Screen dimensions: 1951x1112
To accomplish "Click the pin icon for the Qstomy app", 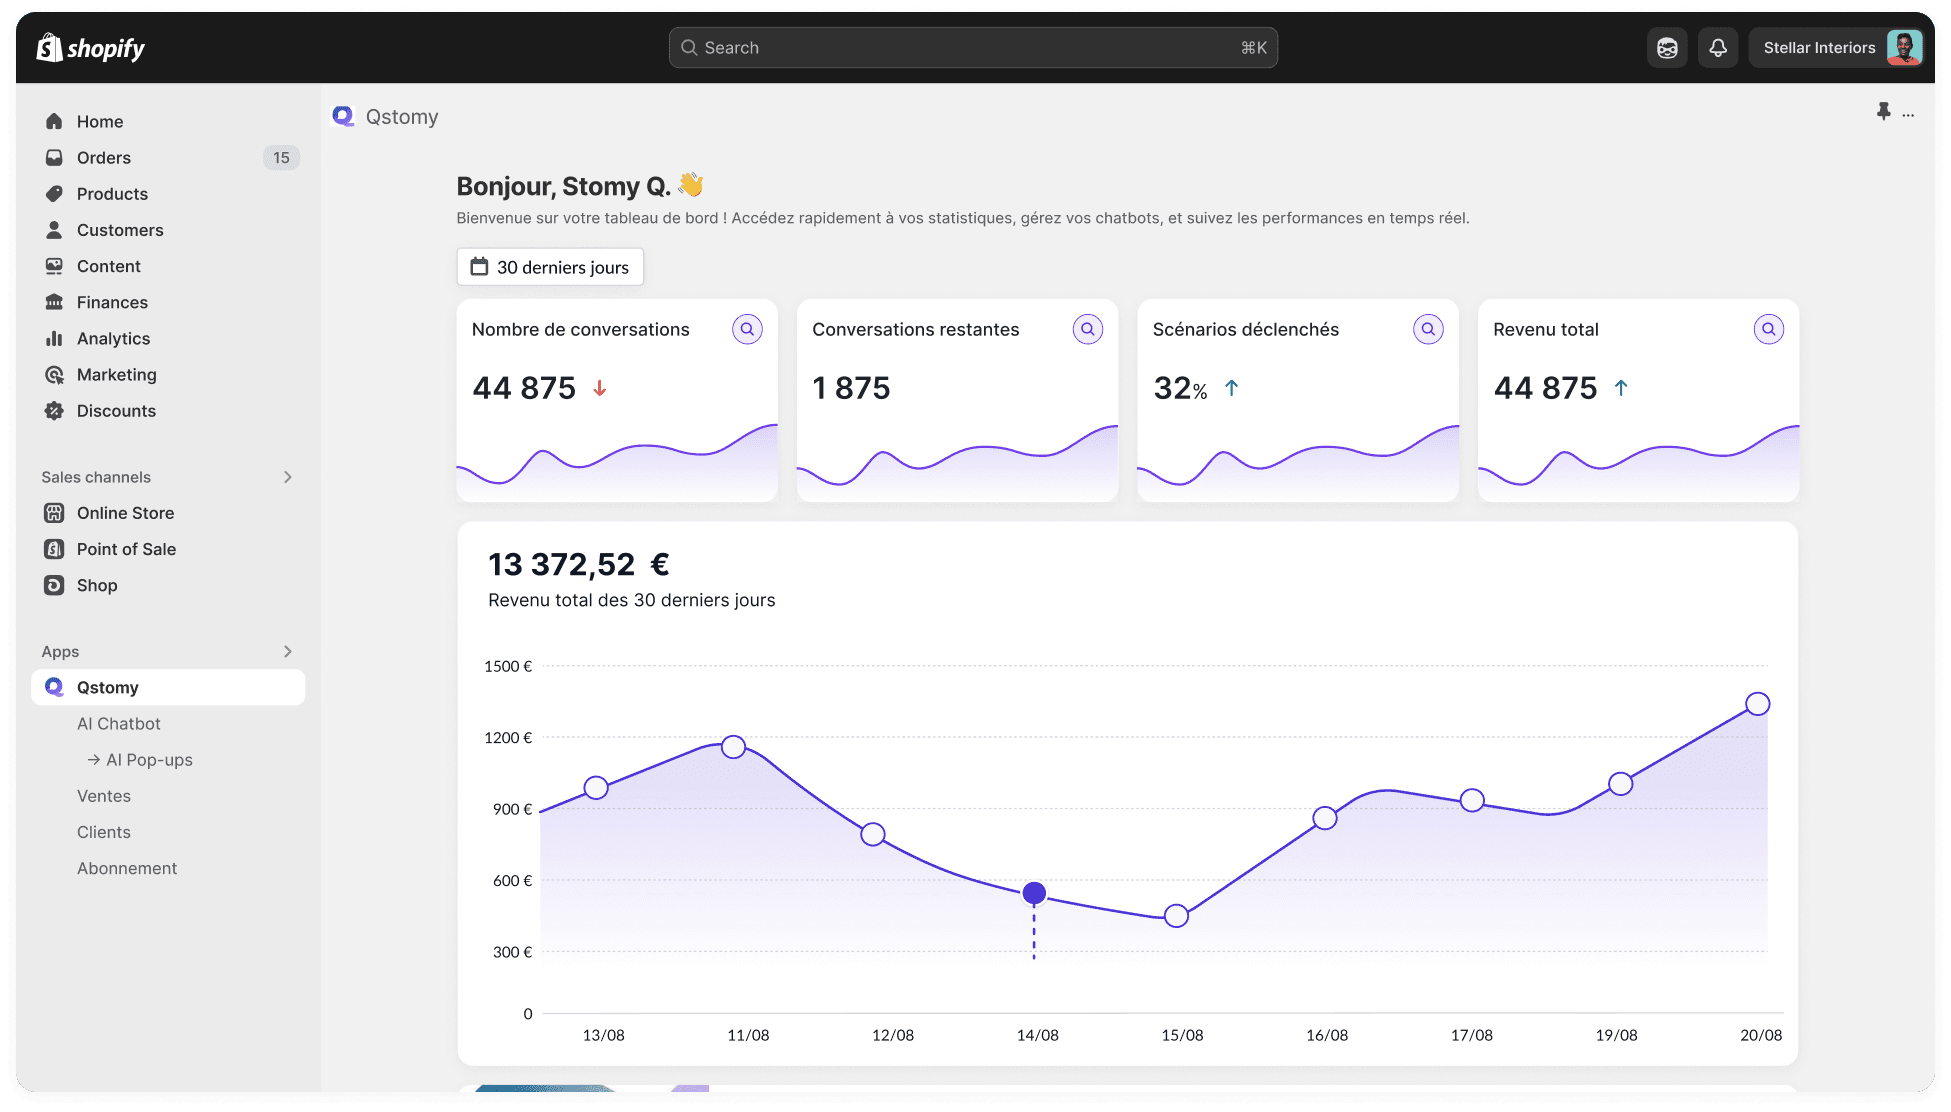I will tap(1883, 111).
